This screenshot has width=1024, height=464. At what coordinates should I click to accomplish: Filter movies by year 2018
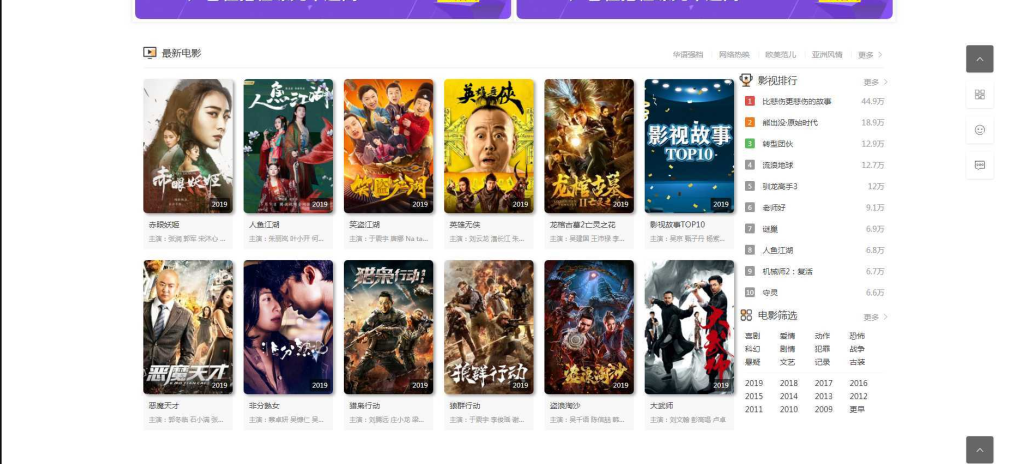[x=788, y=384]
